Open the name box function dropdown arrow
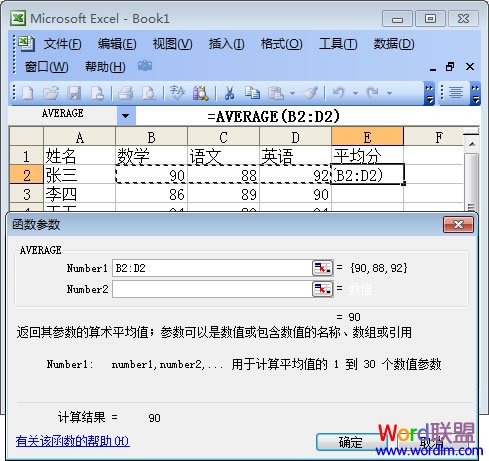Viewport: 489px width, 461px height. pos(126,116)
